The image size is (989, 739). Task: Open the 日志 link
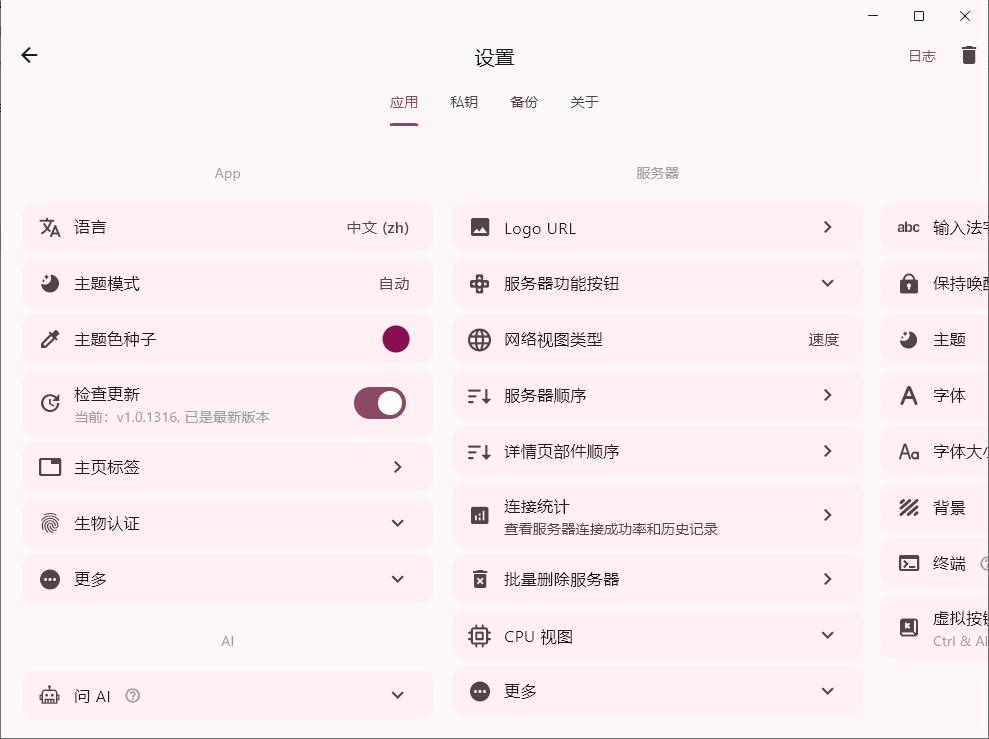(x=921, y=56)
